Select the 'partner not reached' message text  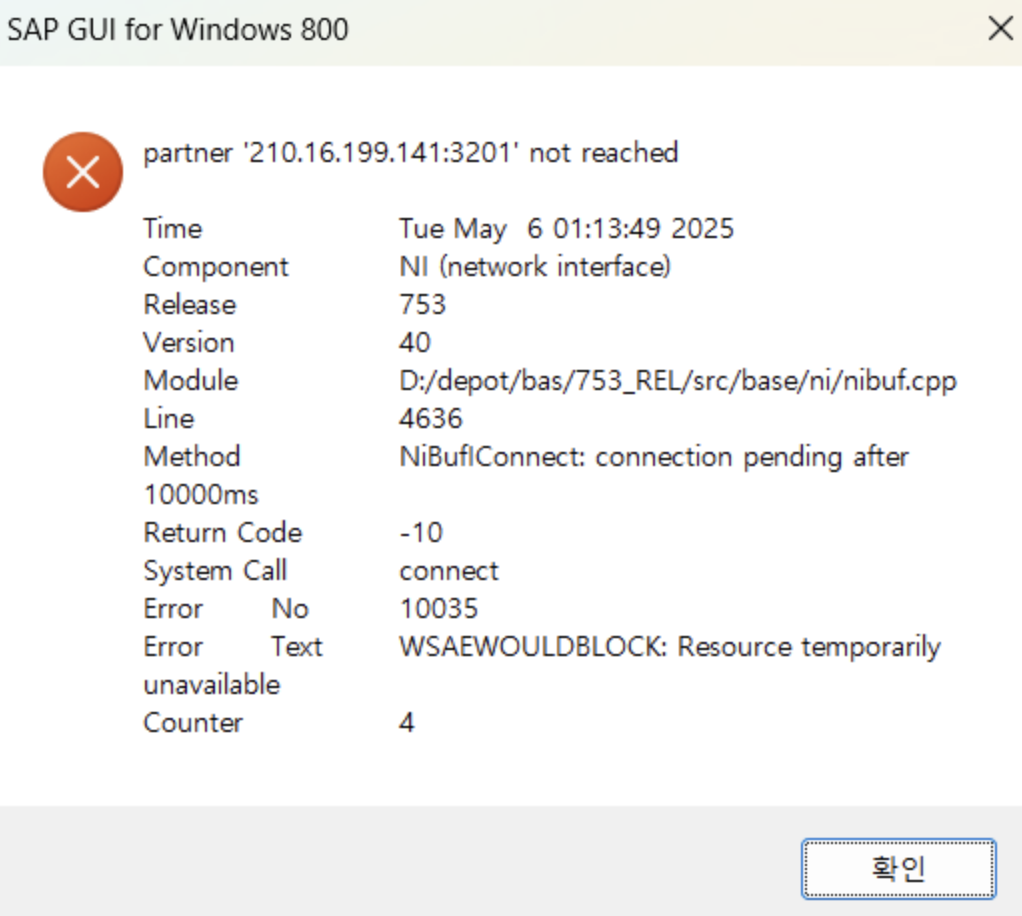411,153
